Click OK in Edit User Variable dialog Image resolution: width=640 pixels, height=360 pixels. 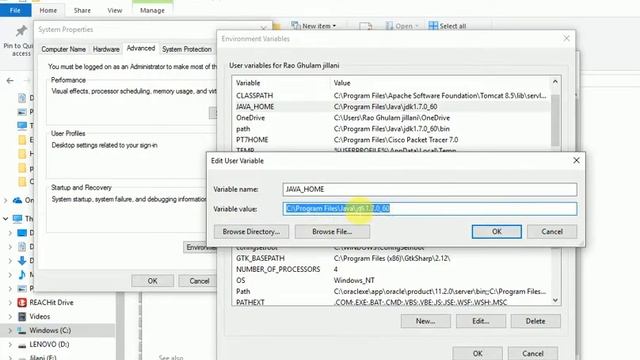click(x=496, y=231)
